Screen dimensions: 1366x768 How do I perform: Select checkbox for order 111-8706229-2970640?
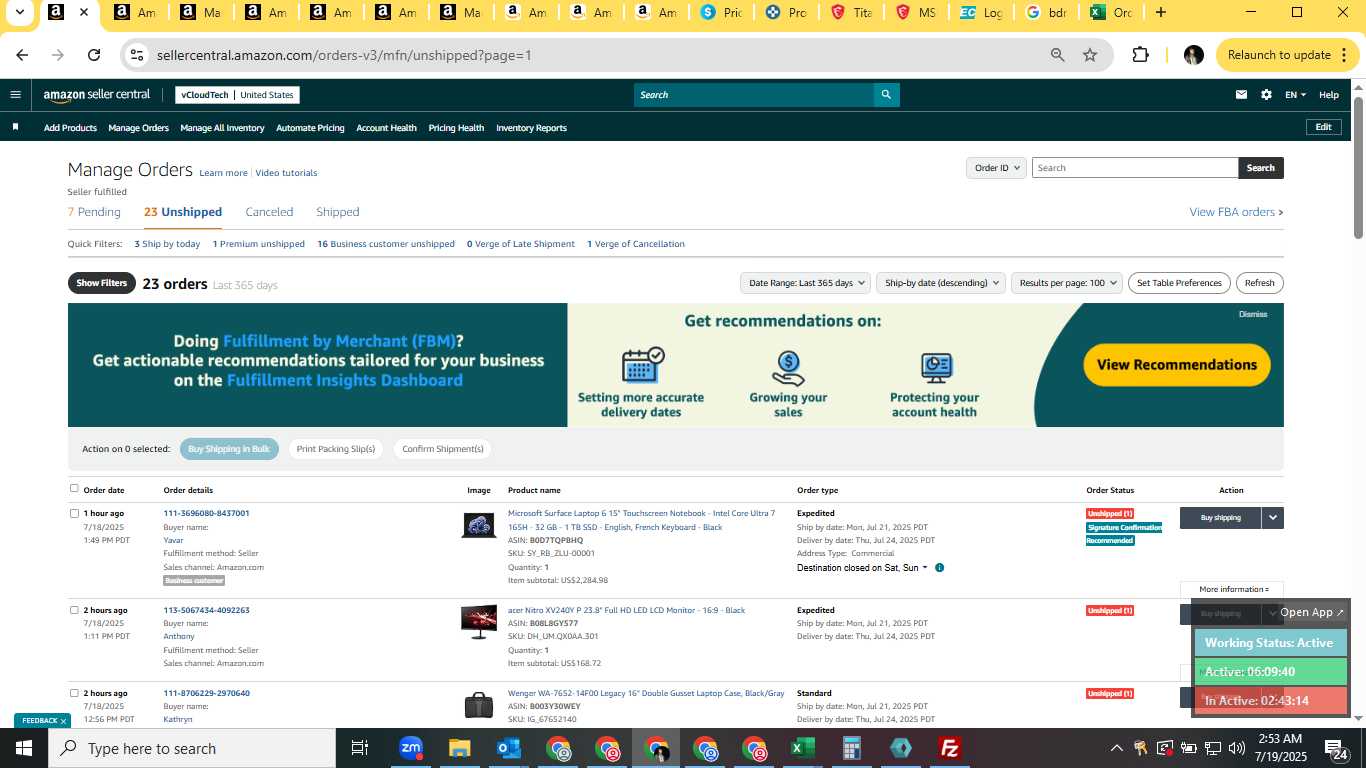(74, 693)
